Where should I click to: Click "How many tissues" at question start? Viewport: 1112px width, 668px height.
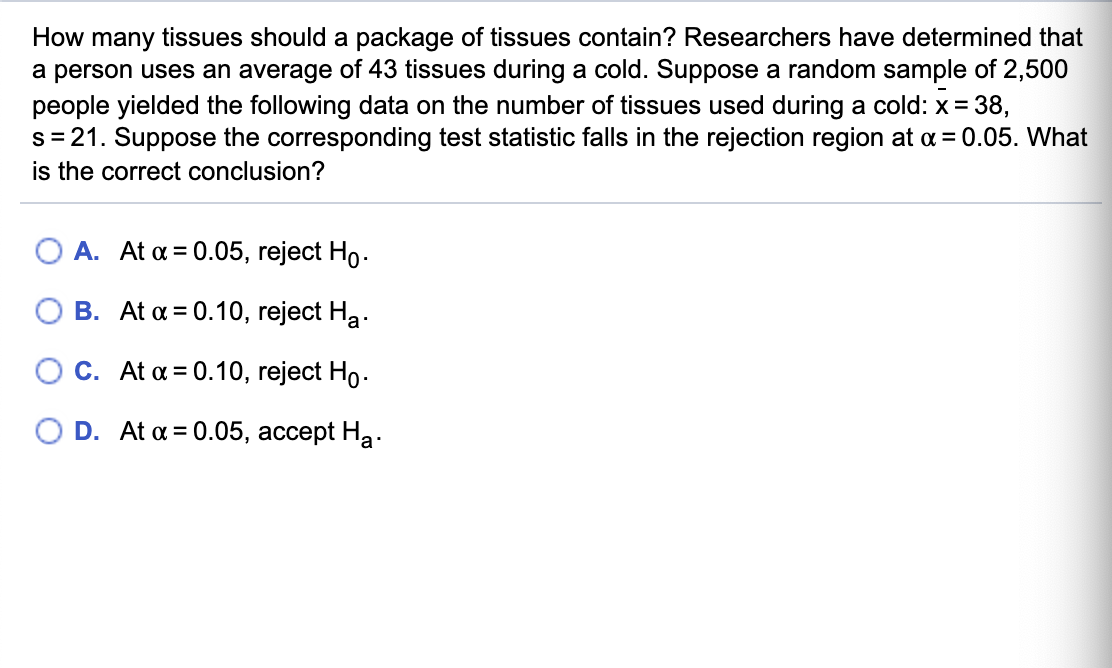tap(118, 38)
